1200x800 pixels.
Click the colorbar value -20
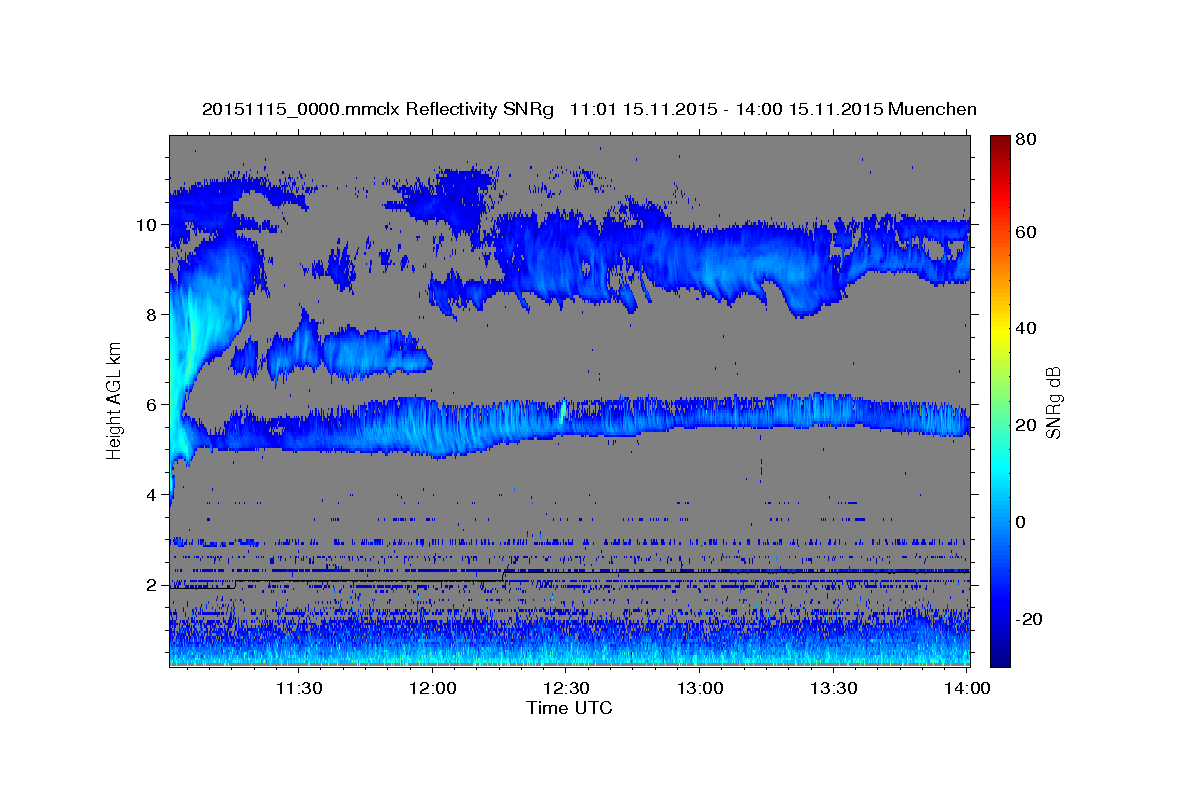(1028, 619)
